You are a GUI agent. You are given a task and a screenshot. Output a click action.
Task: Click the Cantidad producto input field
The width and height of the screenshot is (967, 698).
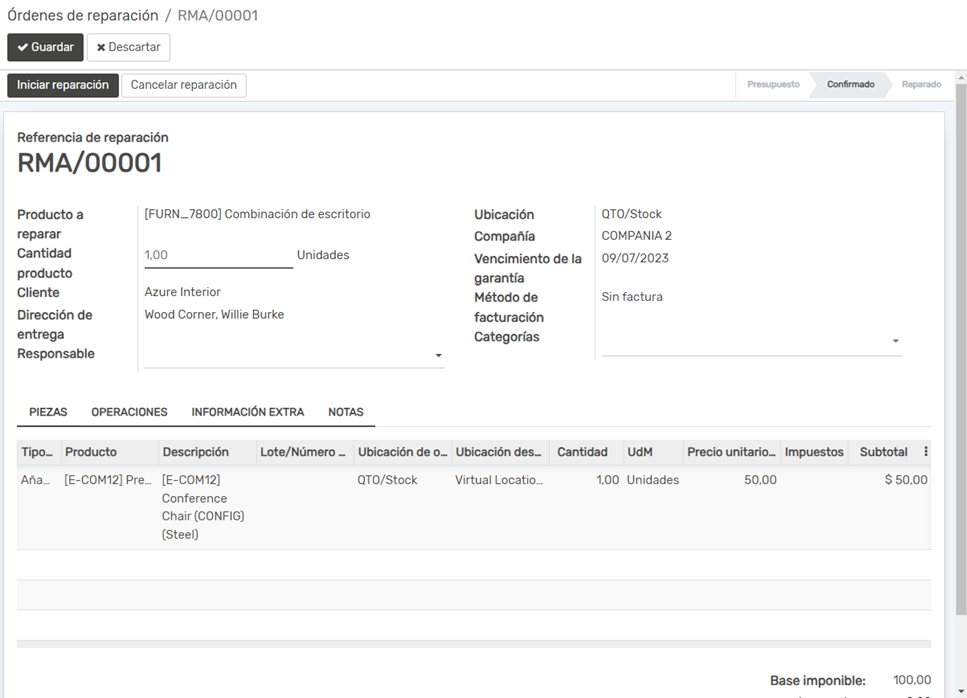(x=218, y=256)
